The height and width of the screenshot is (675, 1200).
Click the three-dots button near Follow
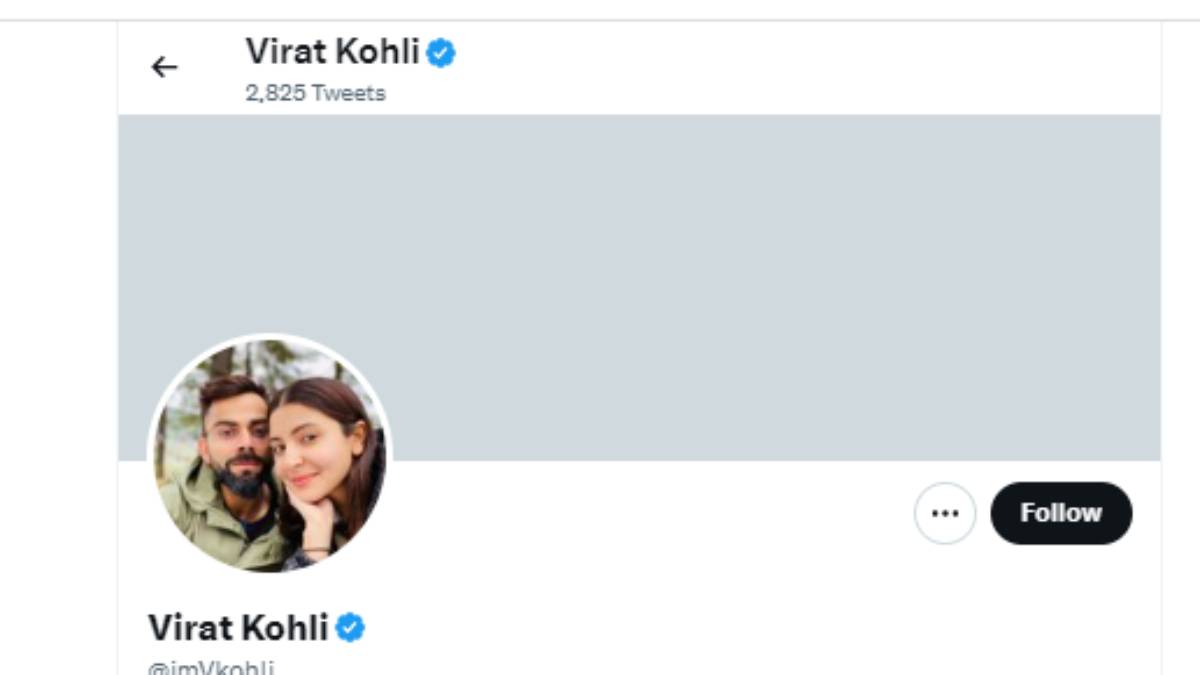tap(944, 513)
